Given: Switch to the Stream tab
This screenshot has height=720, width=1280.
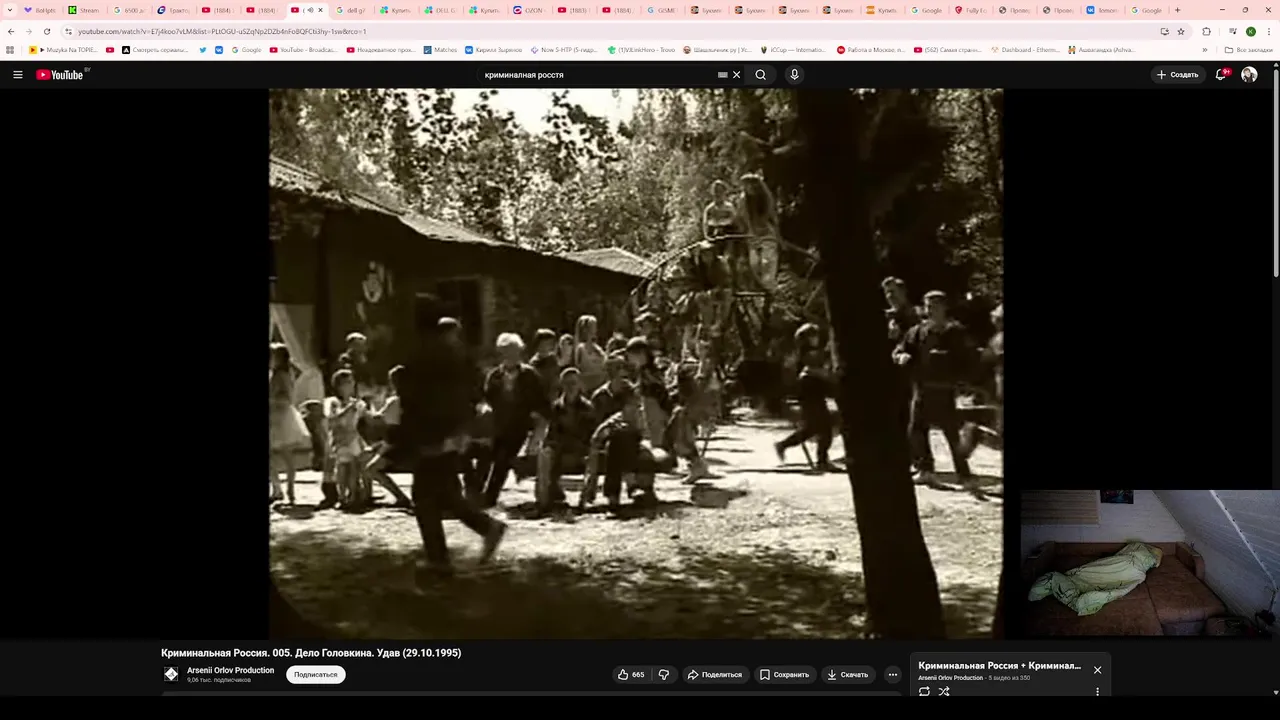Looking at the screenshot, I should click(84, 10).
